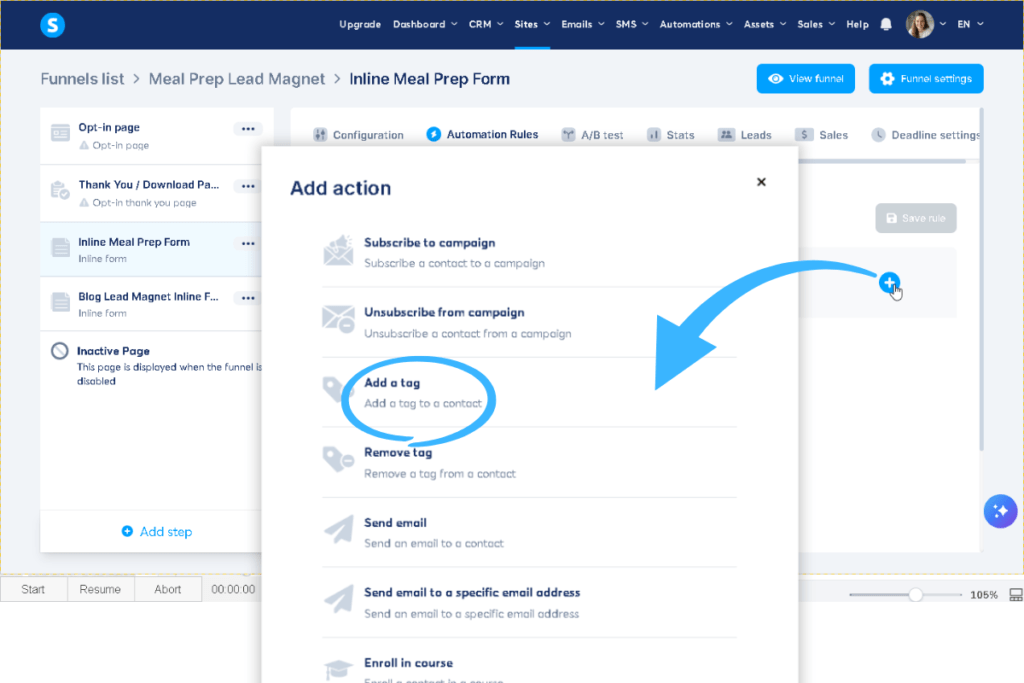Click the Systeme logo icon
The image size is (1024, 683).
[52, 25]
